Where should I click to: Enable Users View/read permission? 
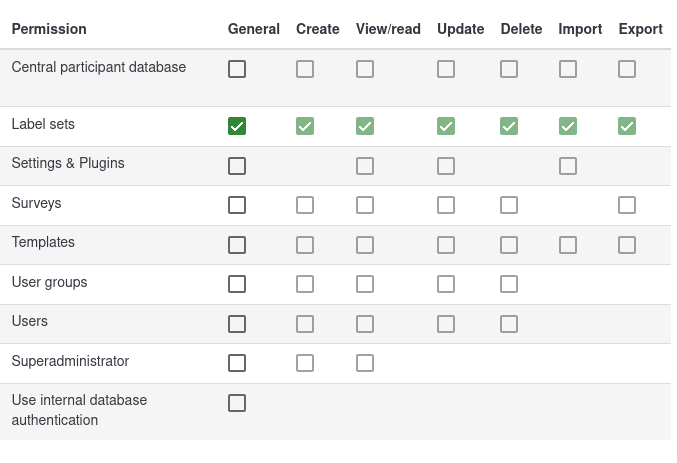coord(365,324)
